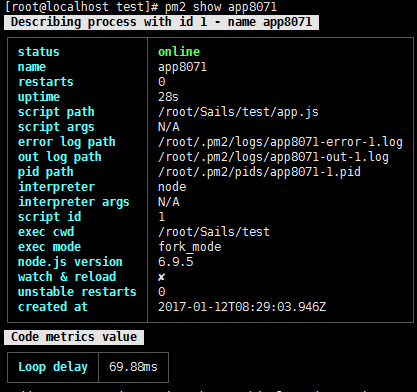Select the green 'online' status value
The width and height of the screenshot is (417, 392).
[179, 52]
